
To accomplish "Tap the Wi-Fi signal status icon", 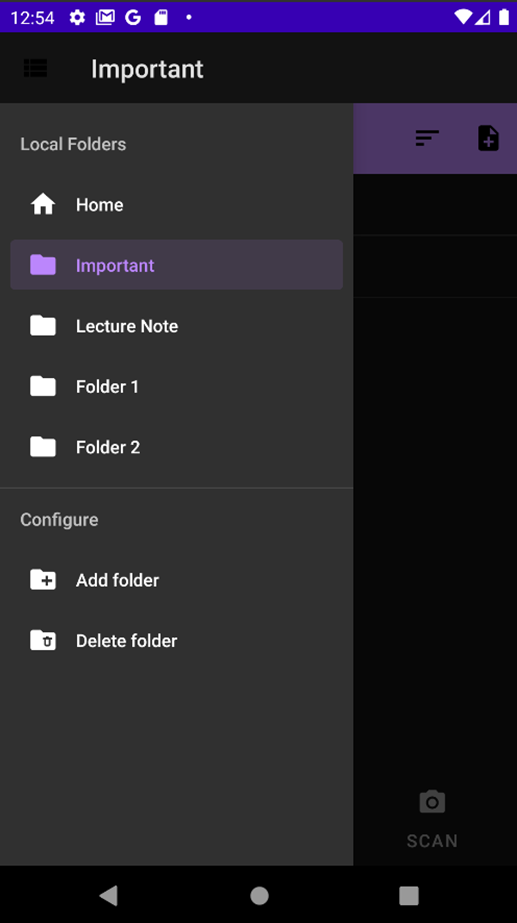I will click(x=463, y=17).
